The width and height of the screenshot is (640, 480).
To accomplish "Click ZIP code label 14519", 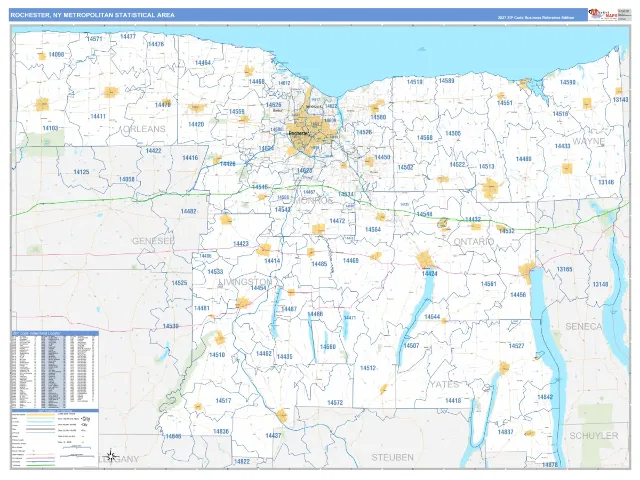I will pos(415,82).
